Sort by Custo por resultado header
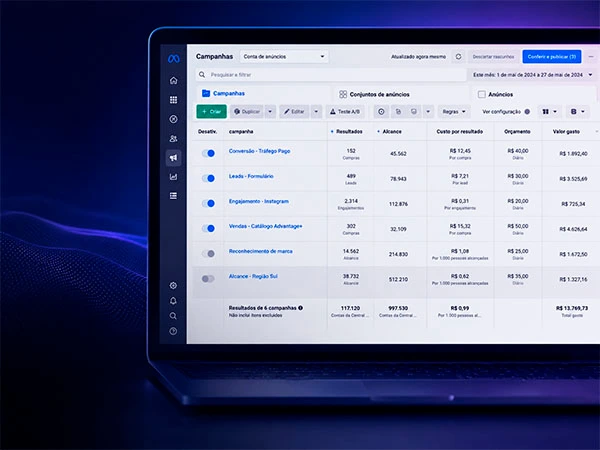Screen dimensions: 600x450 [x=460, y=132]
